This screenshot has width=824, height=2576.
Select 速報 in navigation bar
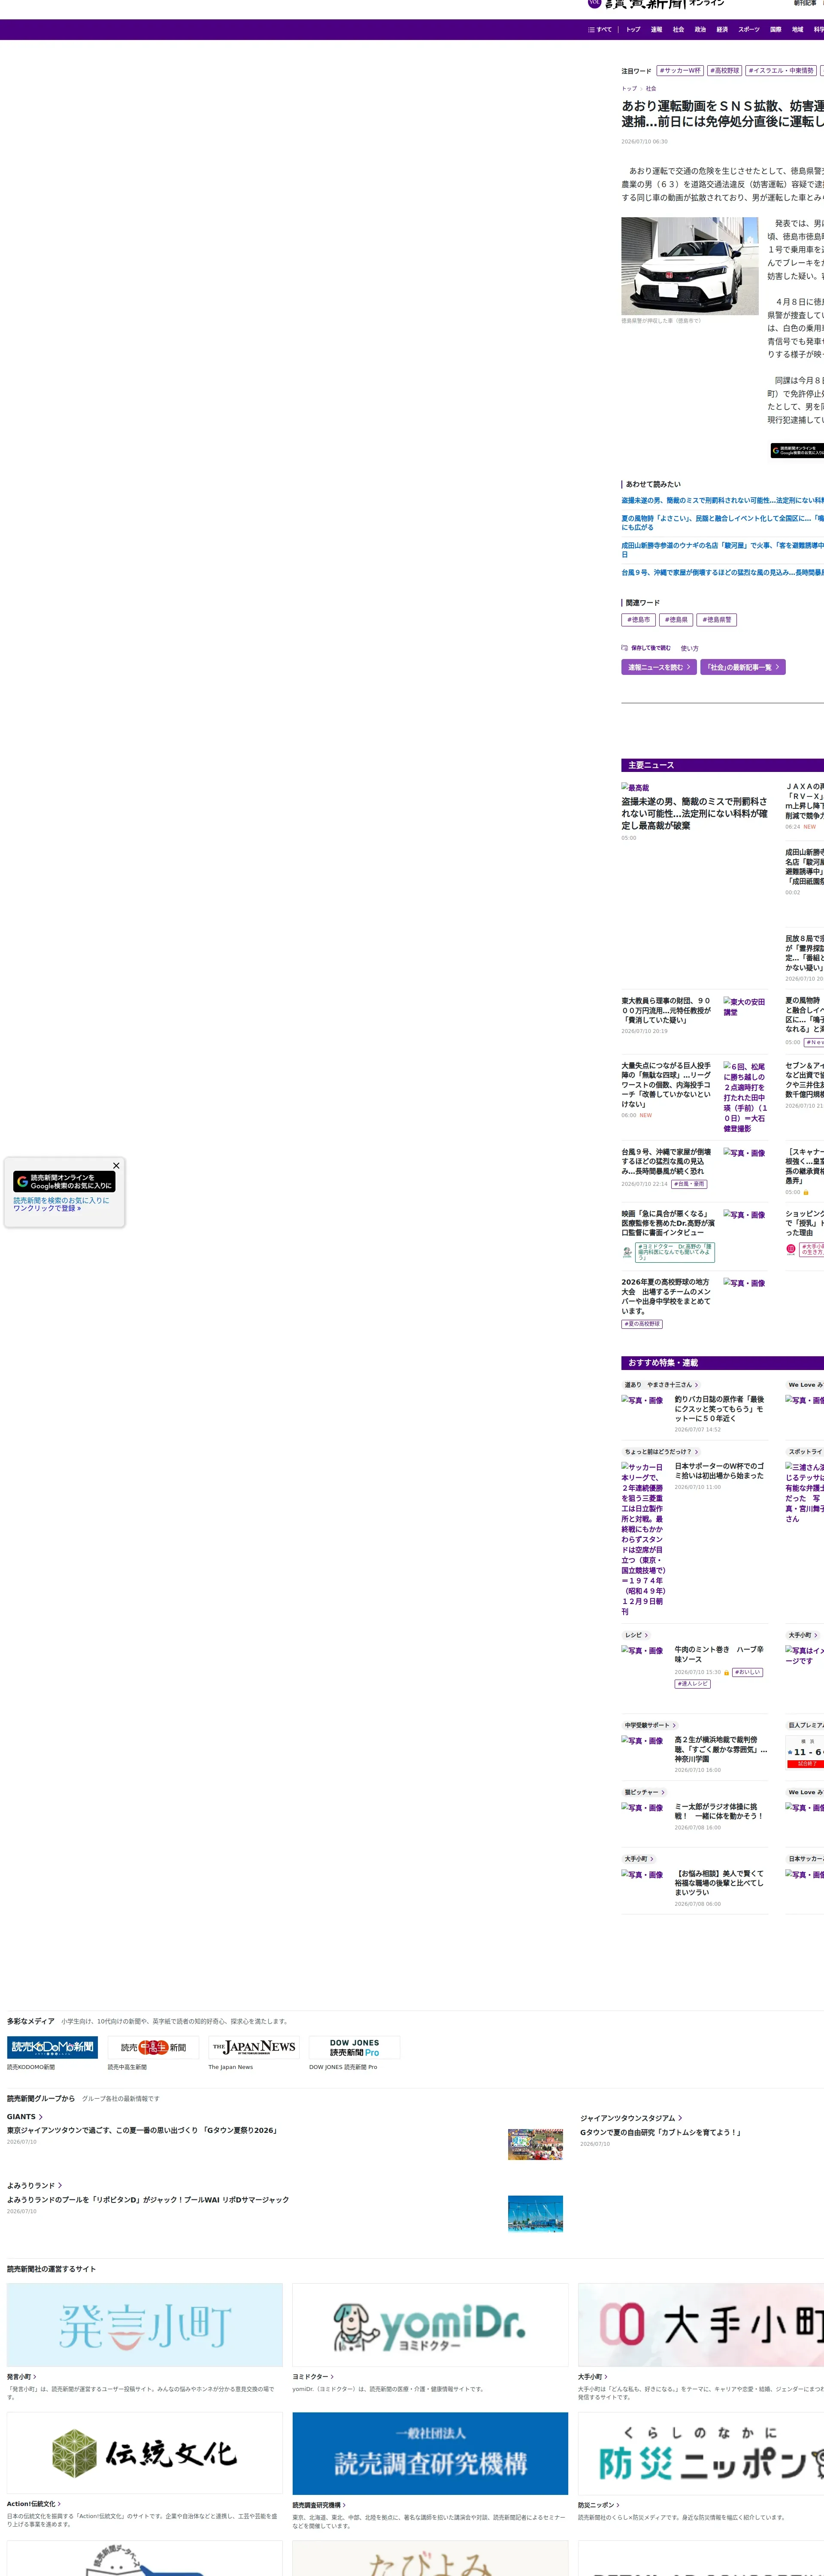tap(656, 30)
